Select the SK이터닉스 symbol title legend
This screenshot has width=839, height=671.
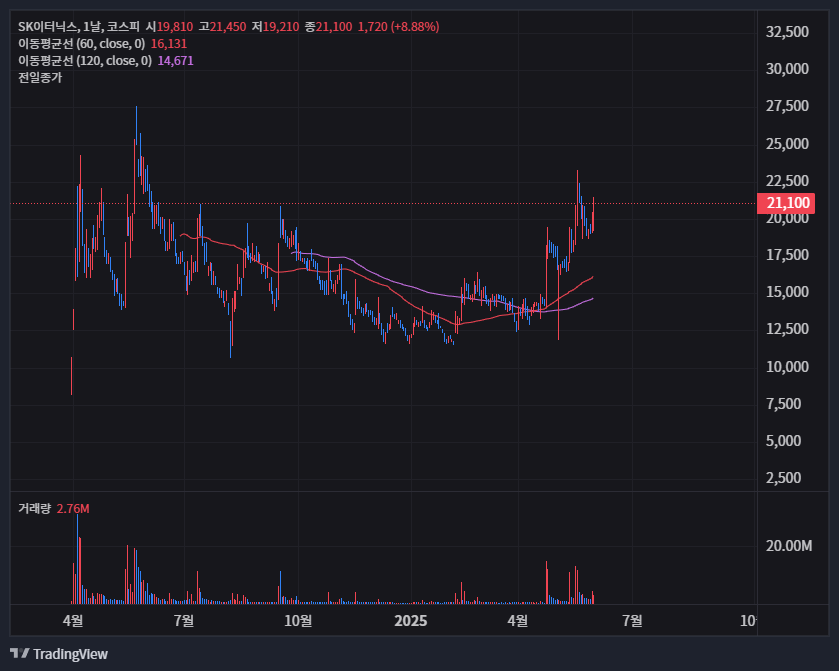click(79, 27)
